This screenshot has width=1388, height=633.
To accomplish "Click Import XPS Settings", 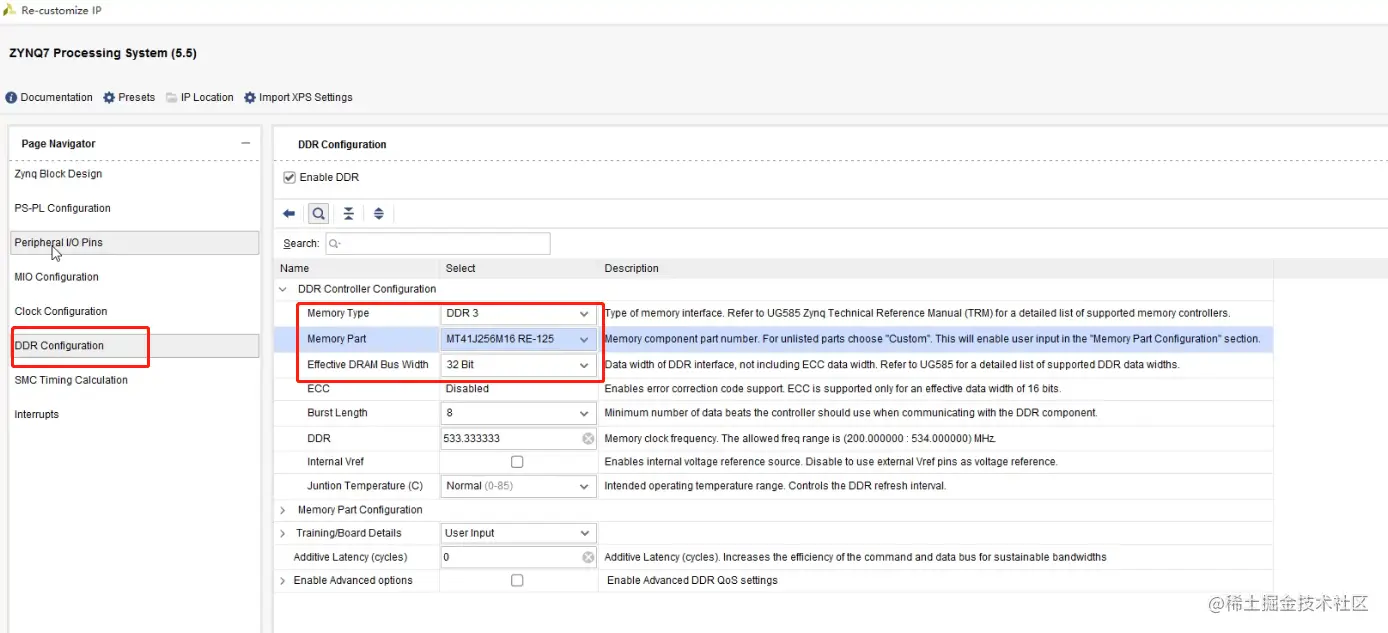I will click(298, 97).
